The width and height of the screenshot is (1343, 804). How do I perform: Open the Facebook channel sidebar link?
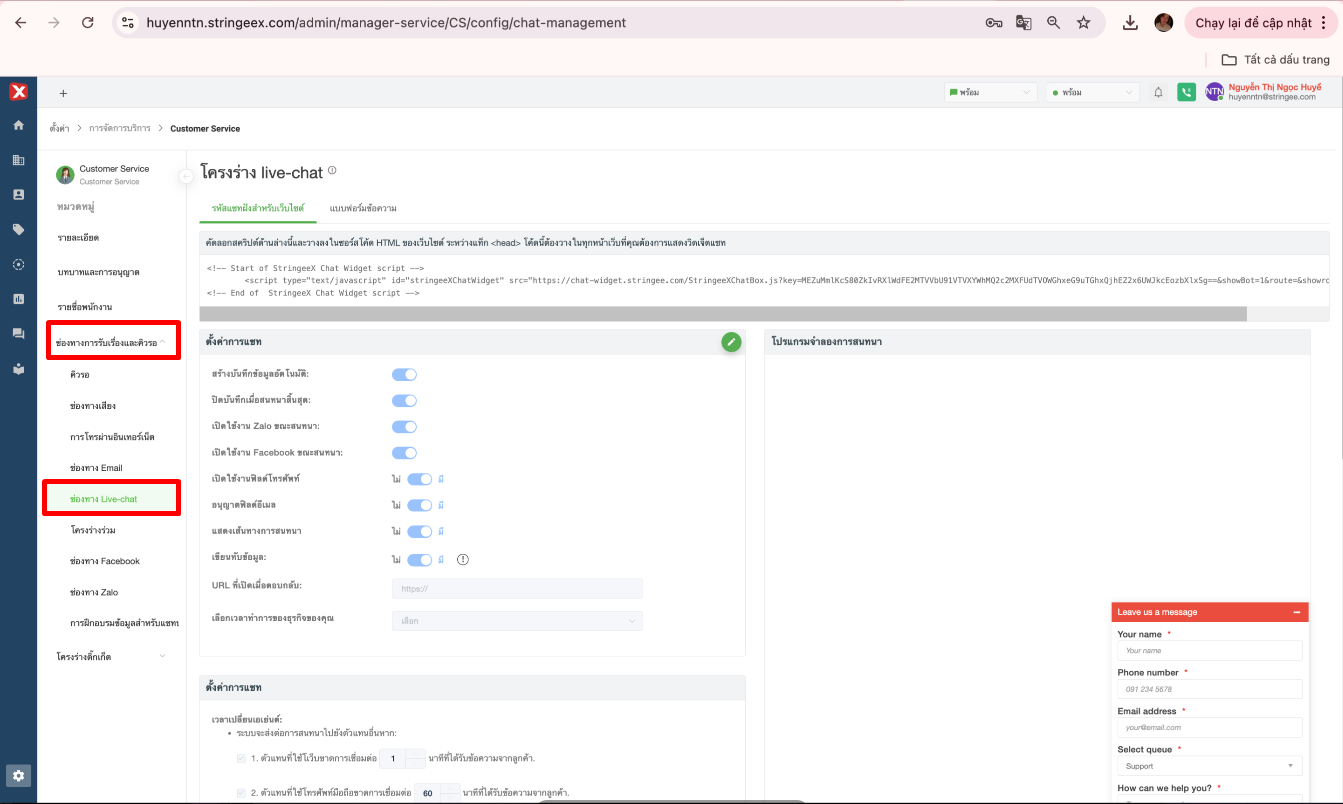coord(105,561)
